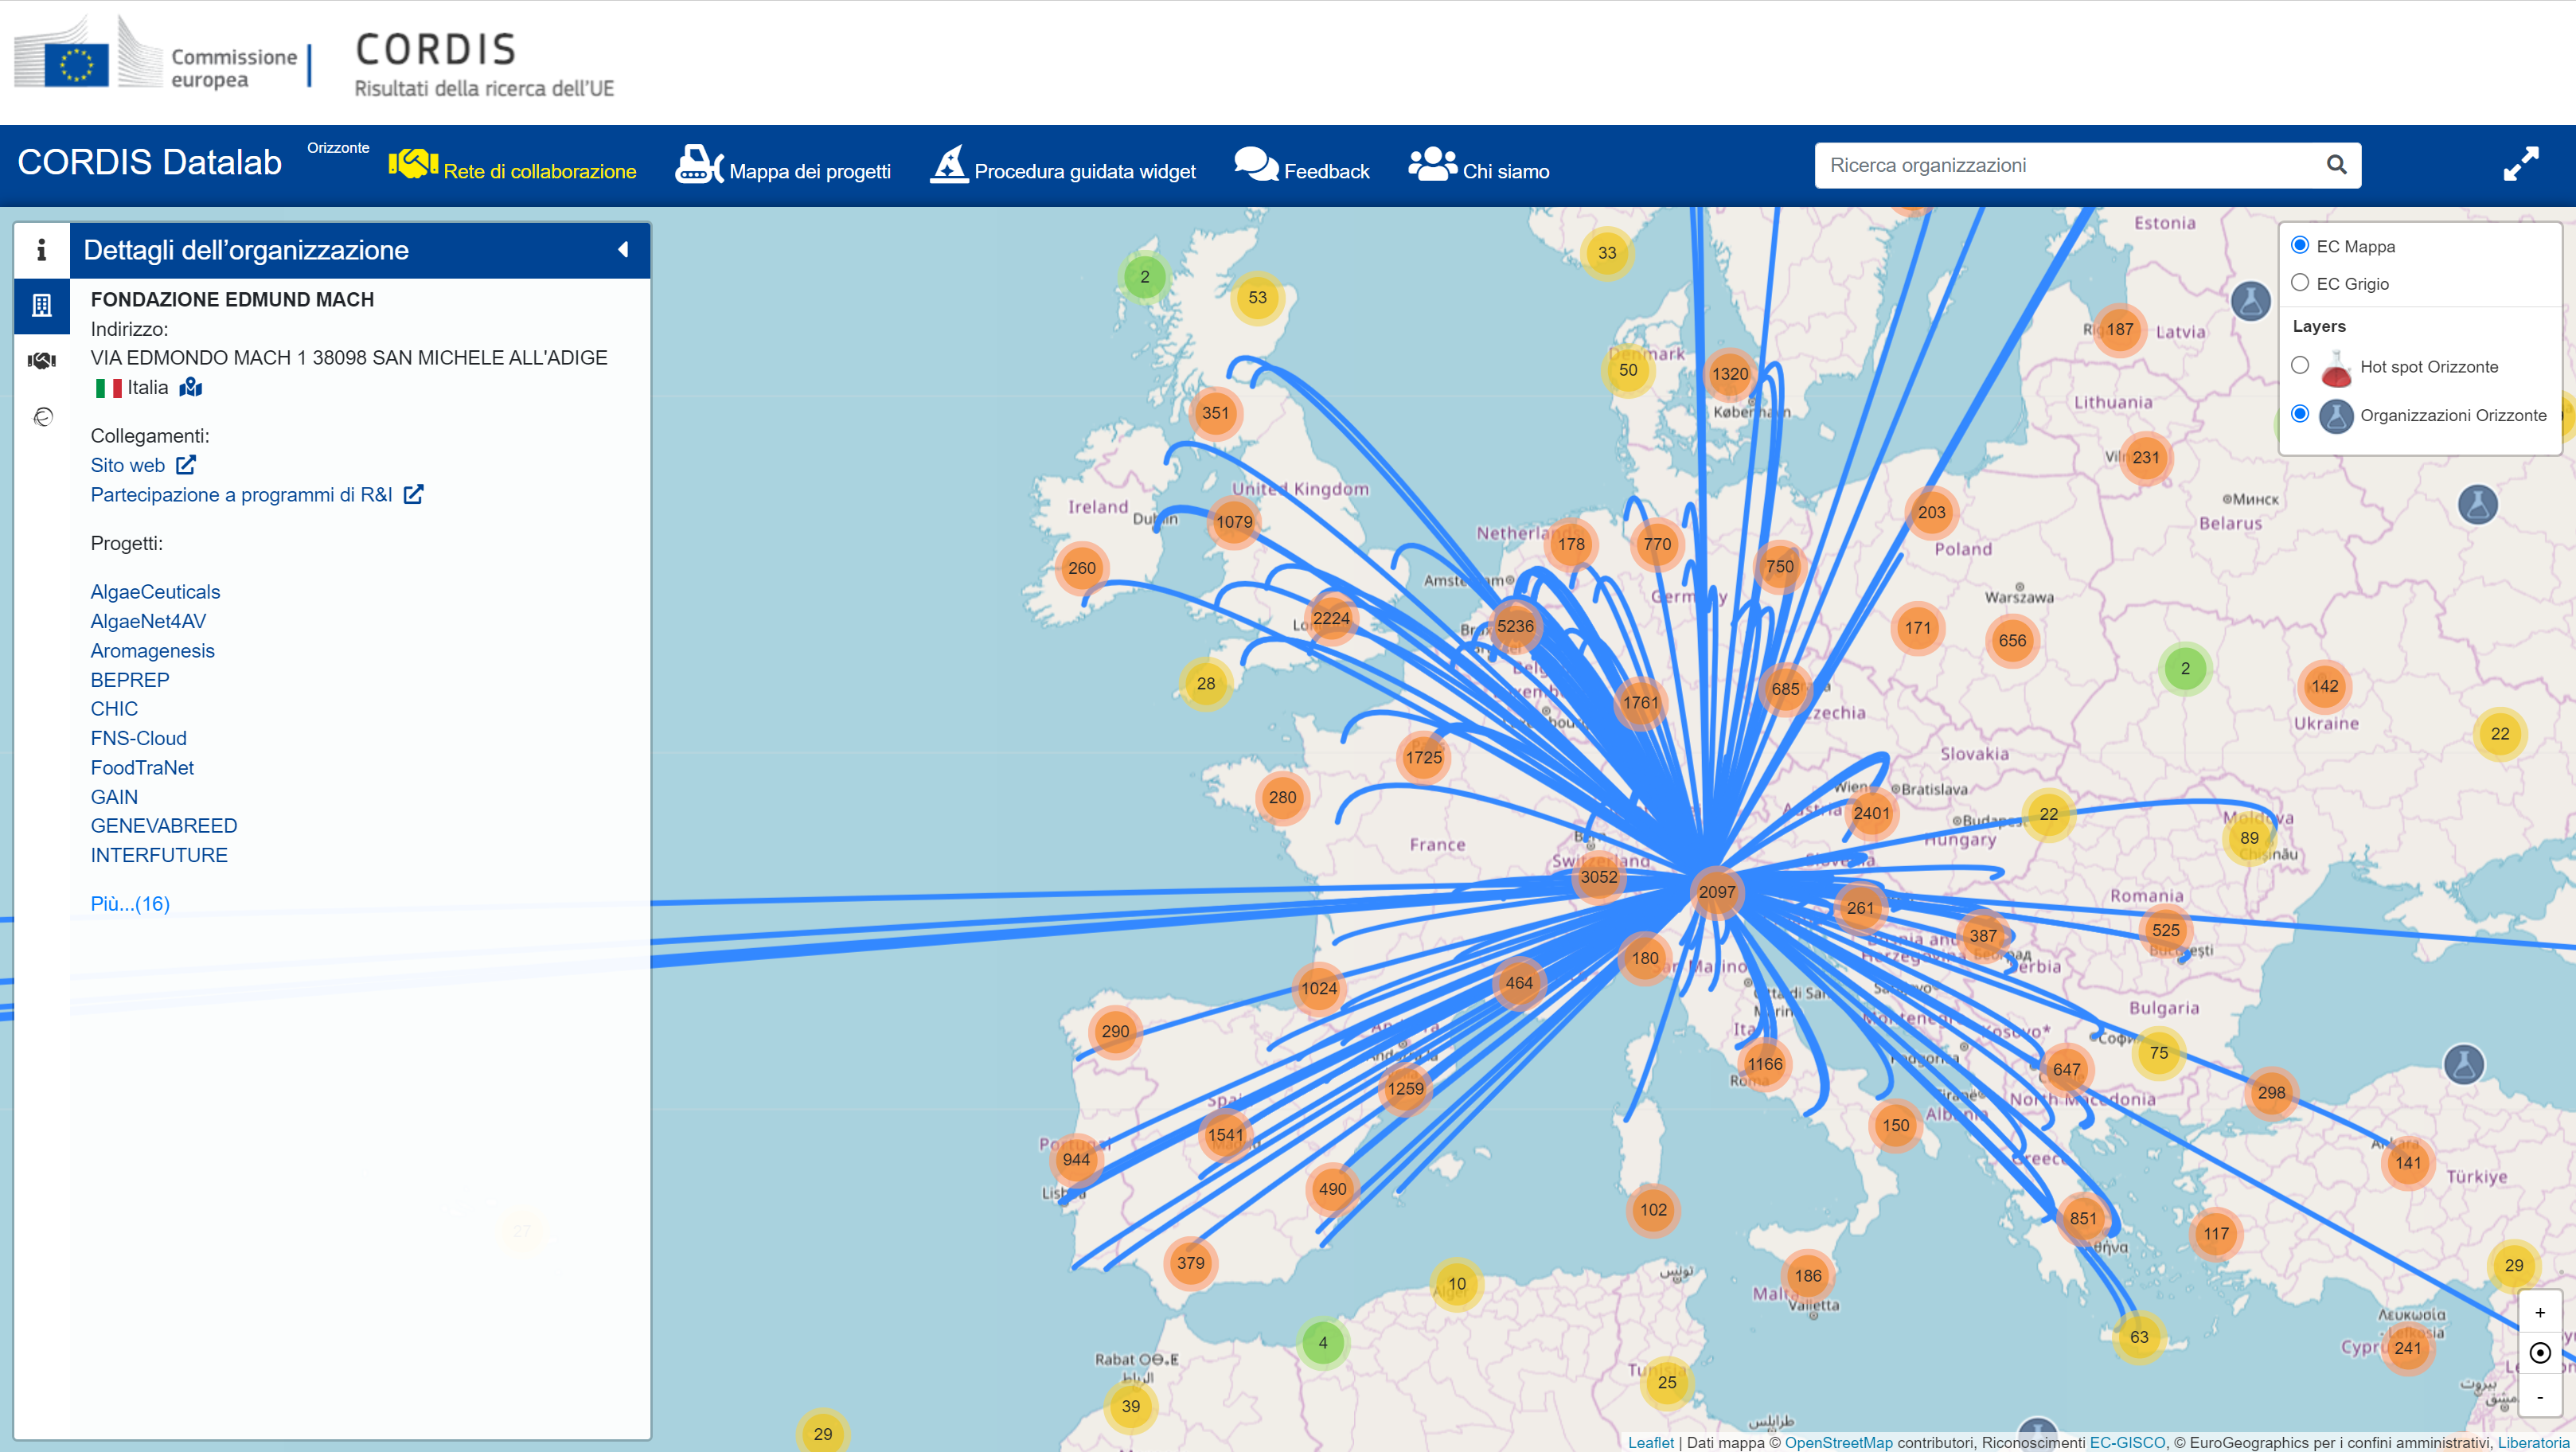2576x1452 pixels.
Task: Open the AlgaeCeuticals project
Action: point(155,592)
